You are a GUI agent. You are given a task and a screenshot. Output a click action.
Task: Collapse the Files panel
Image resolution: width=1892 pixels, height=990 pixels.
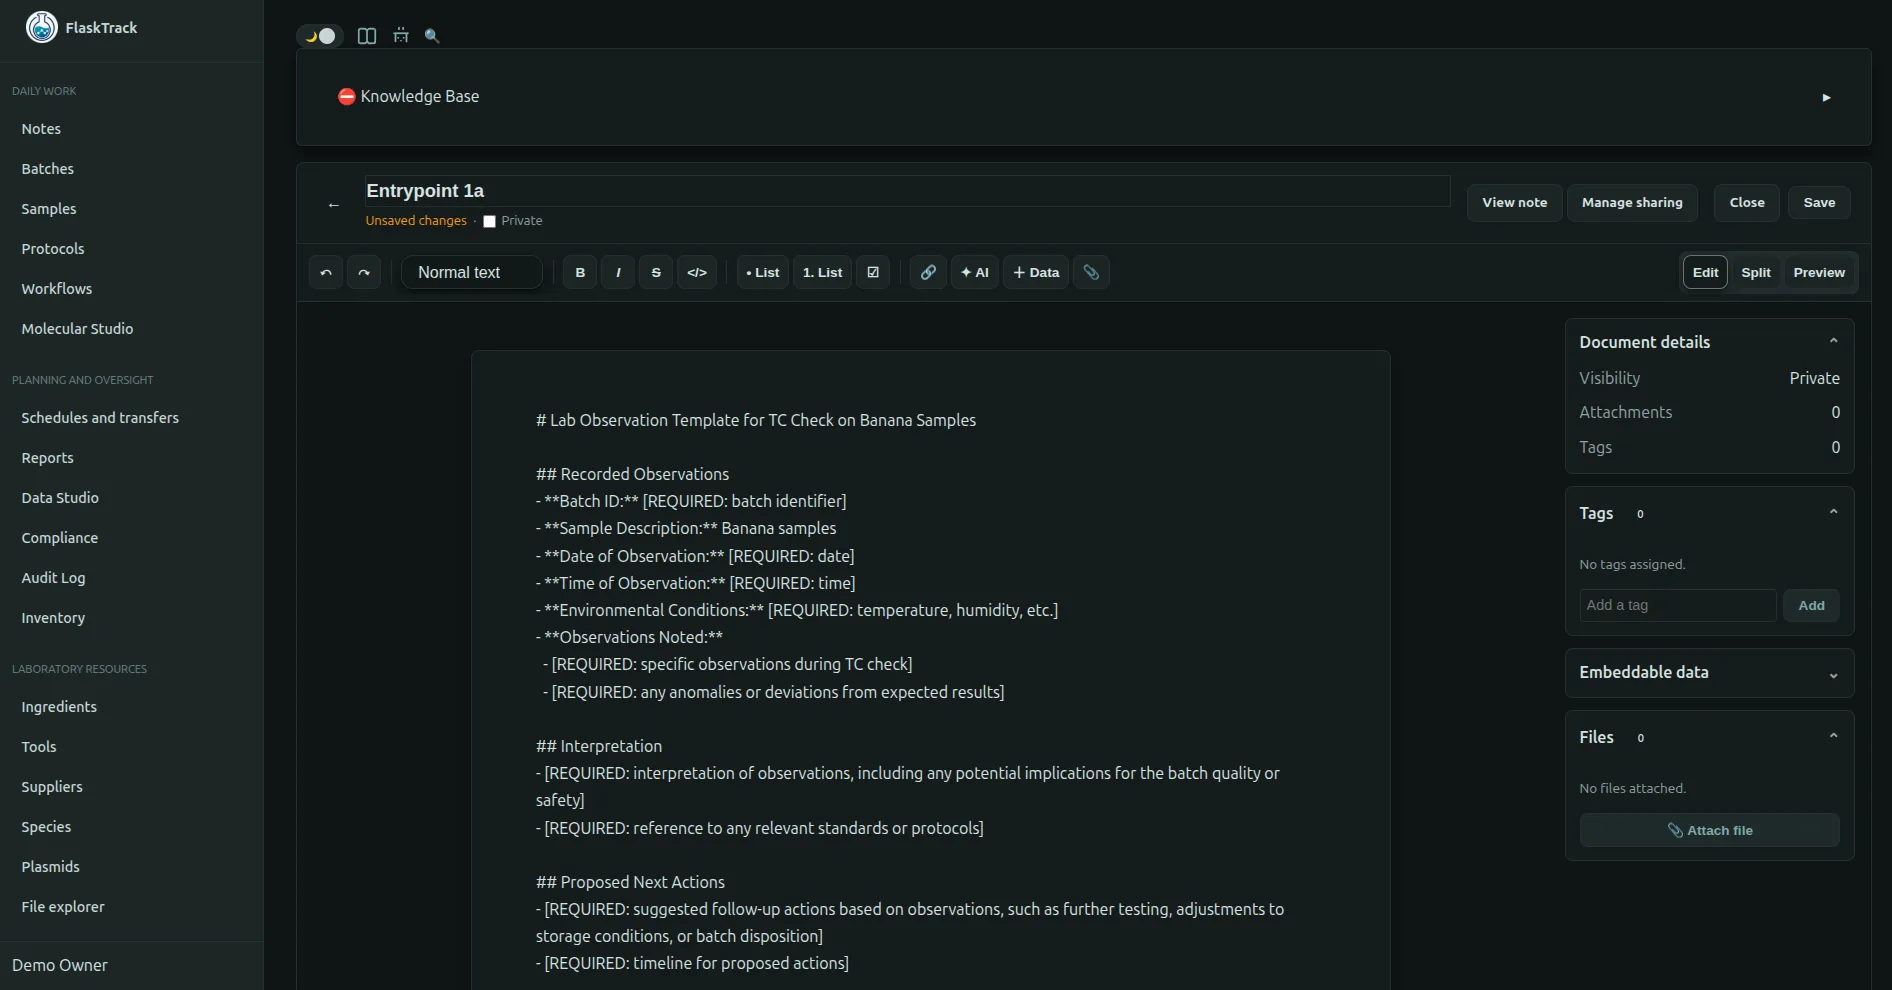click(x=1833, y=736)
